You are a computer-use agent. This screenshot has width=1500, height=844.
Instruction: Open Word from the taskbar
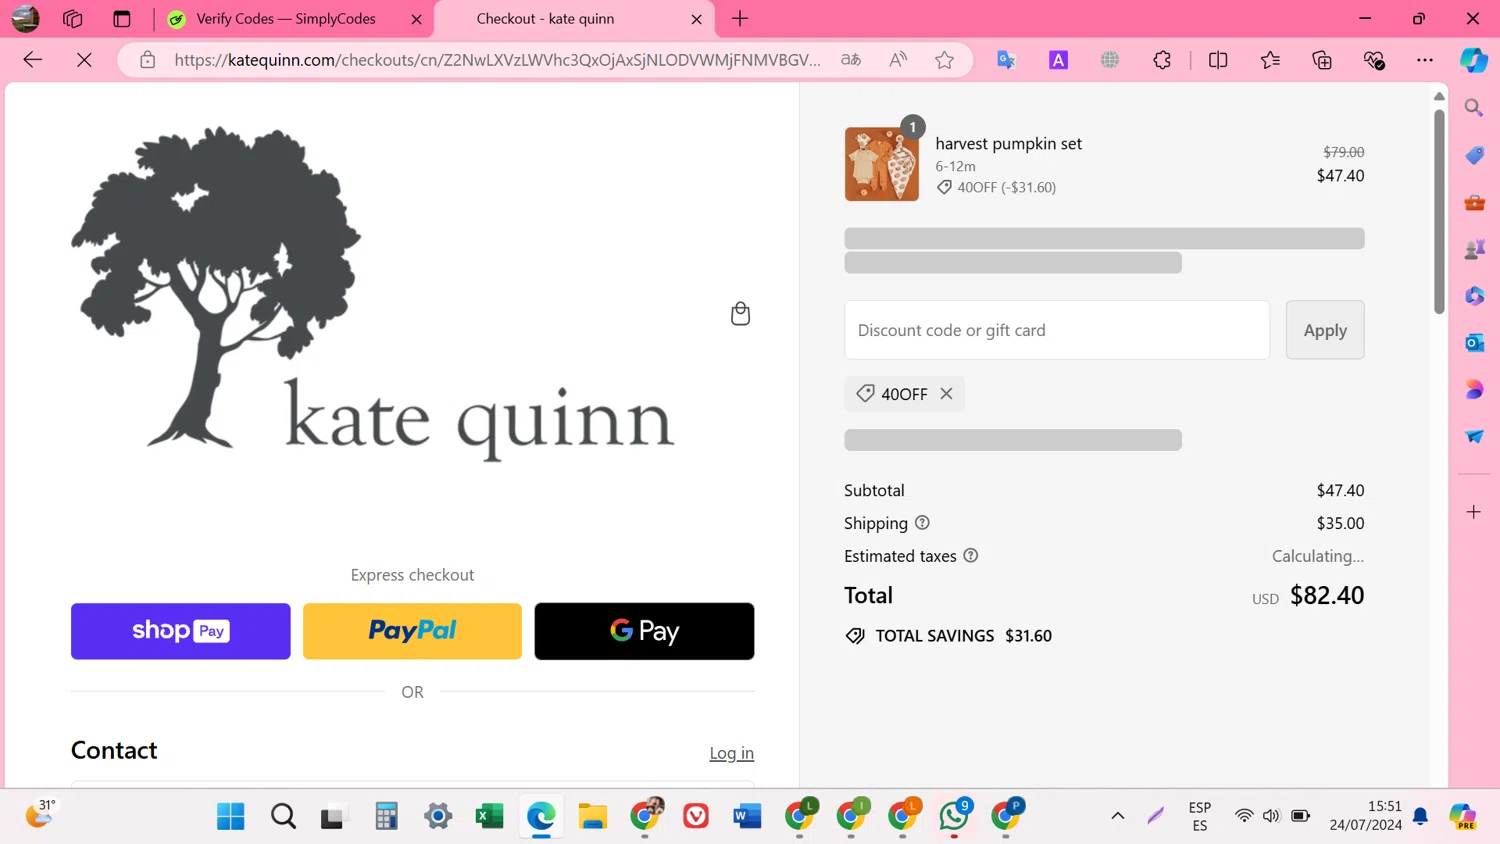(x=747, y=817)
